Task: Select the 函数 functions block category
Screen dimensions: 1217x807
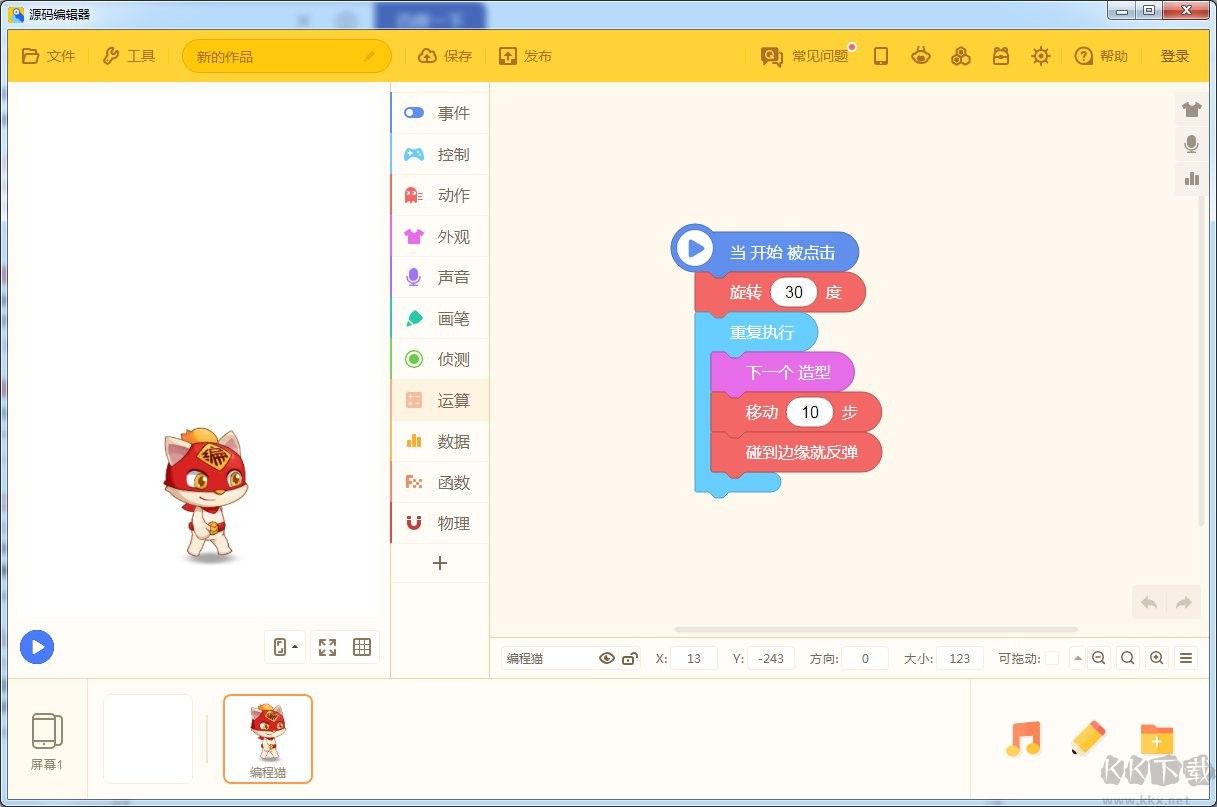Action: click(x=440, y=482)
